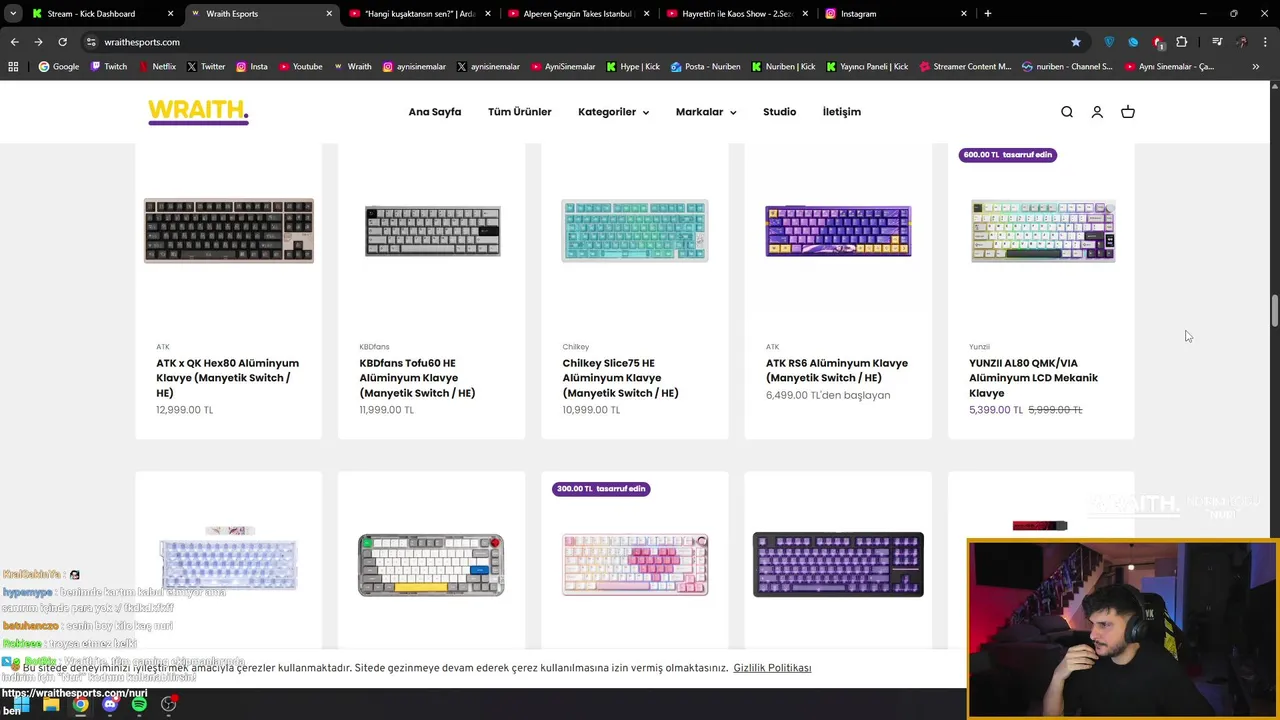
Task: Open OBS Studio from the taskbar
Action: (169, 704)
